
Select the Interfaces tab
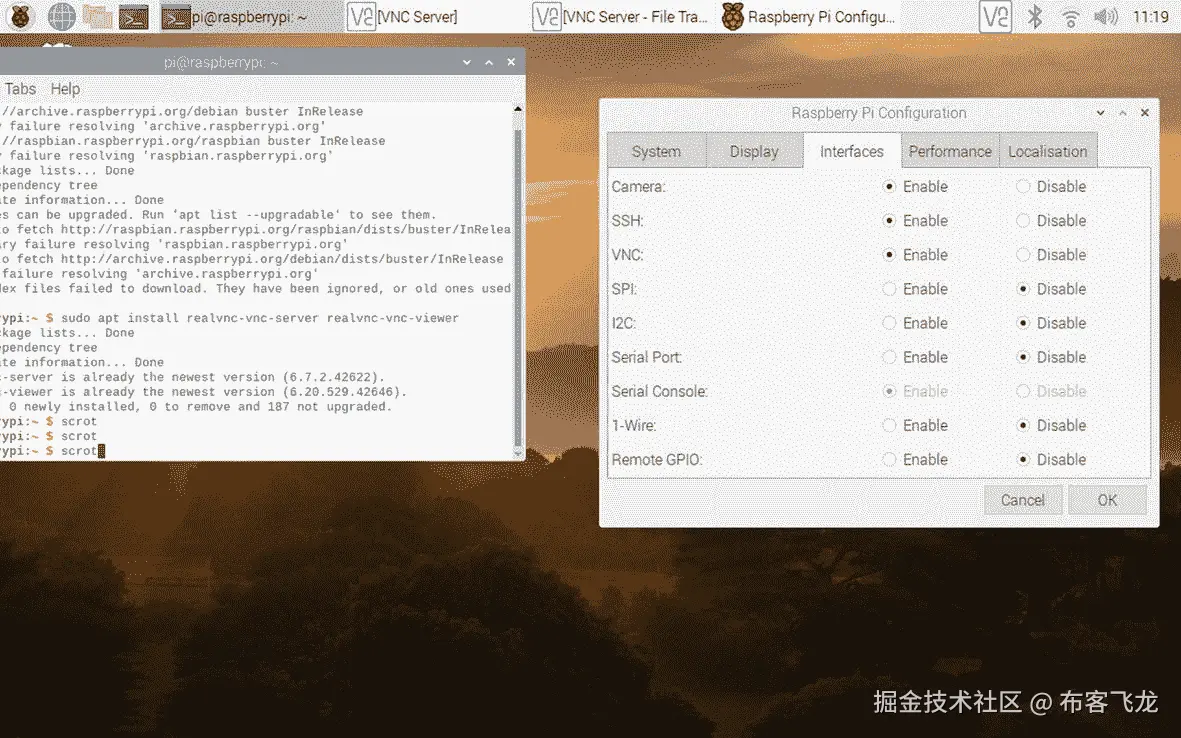852,151
